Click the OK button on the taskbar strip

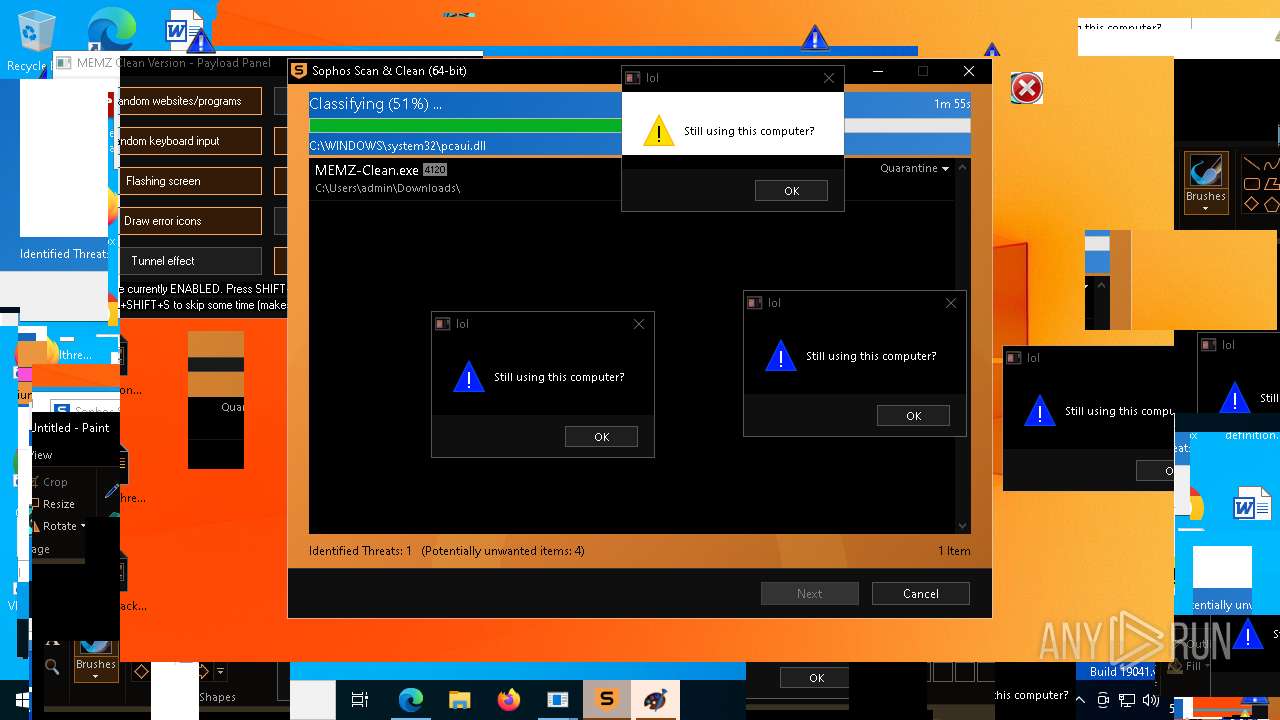[x=816, y=678]
